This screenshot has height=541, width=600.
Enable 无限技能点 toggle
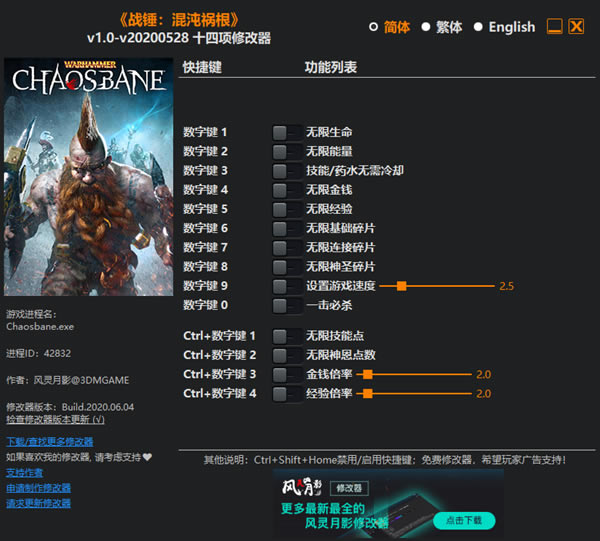(x=286, y=336)
